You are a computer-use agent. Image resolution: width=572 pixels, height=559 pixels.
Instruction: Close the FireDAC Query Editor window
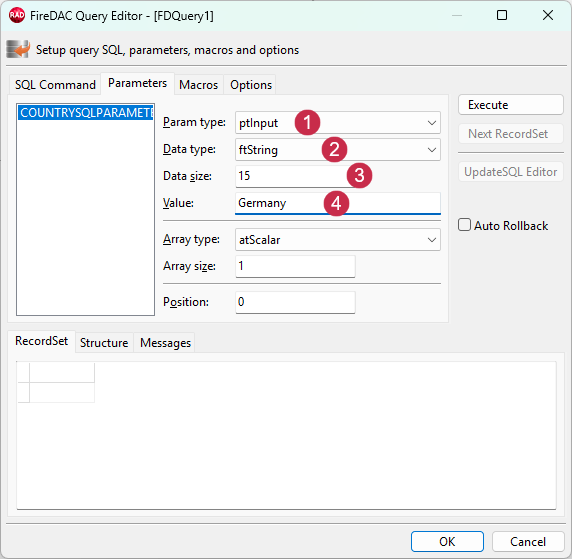[548, 15]
